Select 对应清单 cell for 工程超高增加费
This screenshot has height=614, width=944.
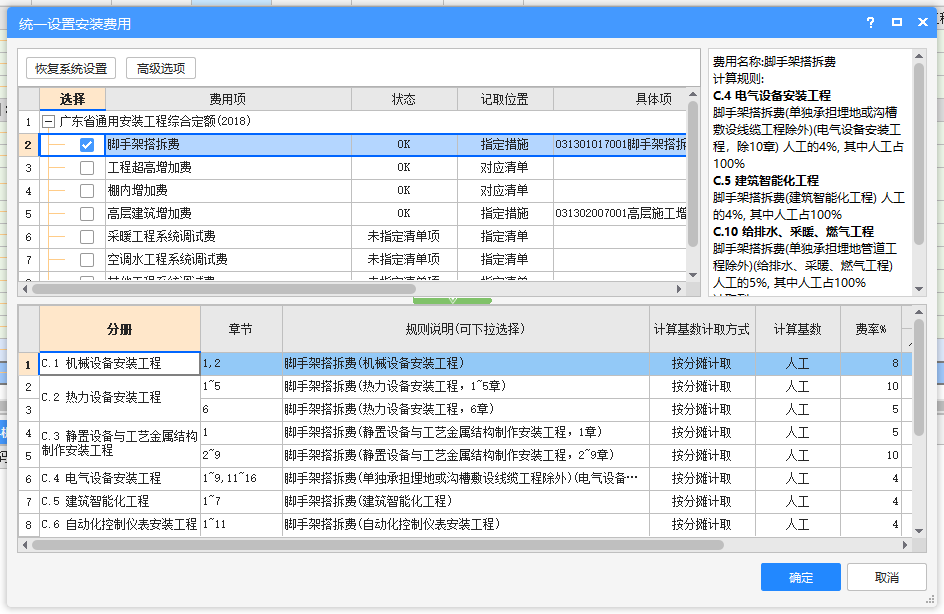[505, 168]
